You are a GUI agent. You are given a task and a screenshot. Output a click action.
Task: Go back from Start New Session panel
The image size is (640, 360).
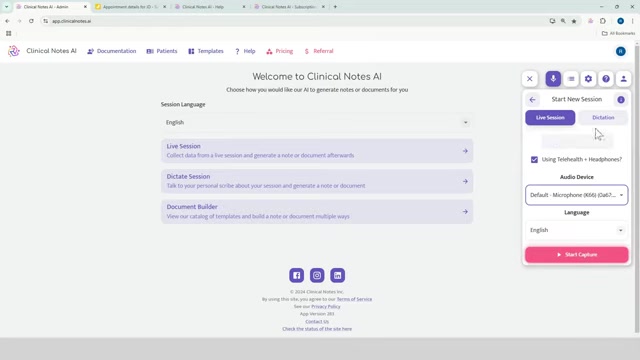pyautogui.click(x=532, y=100)
